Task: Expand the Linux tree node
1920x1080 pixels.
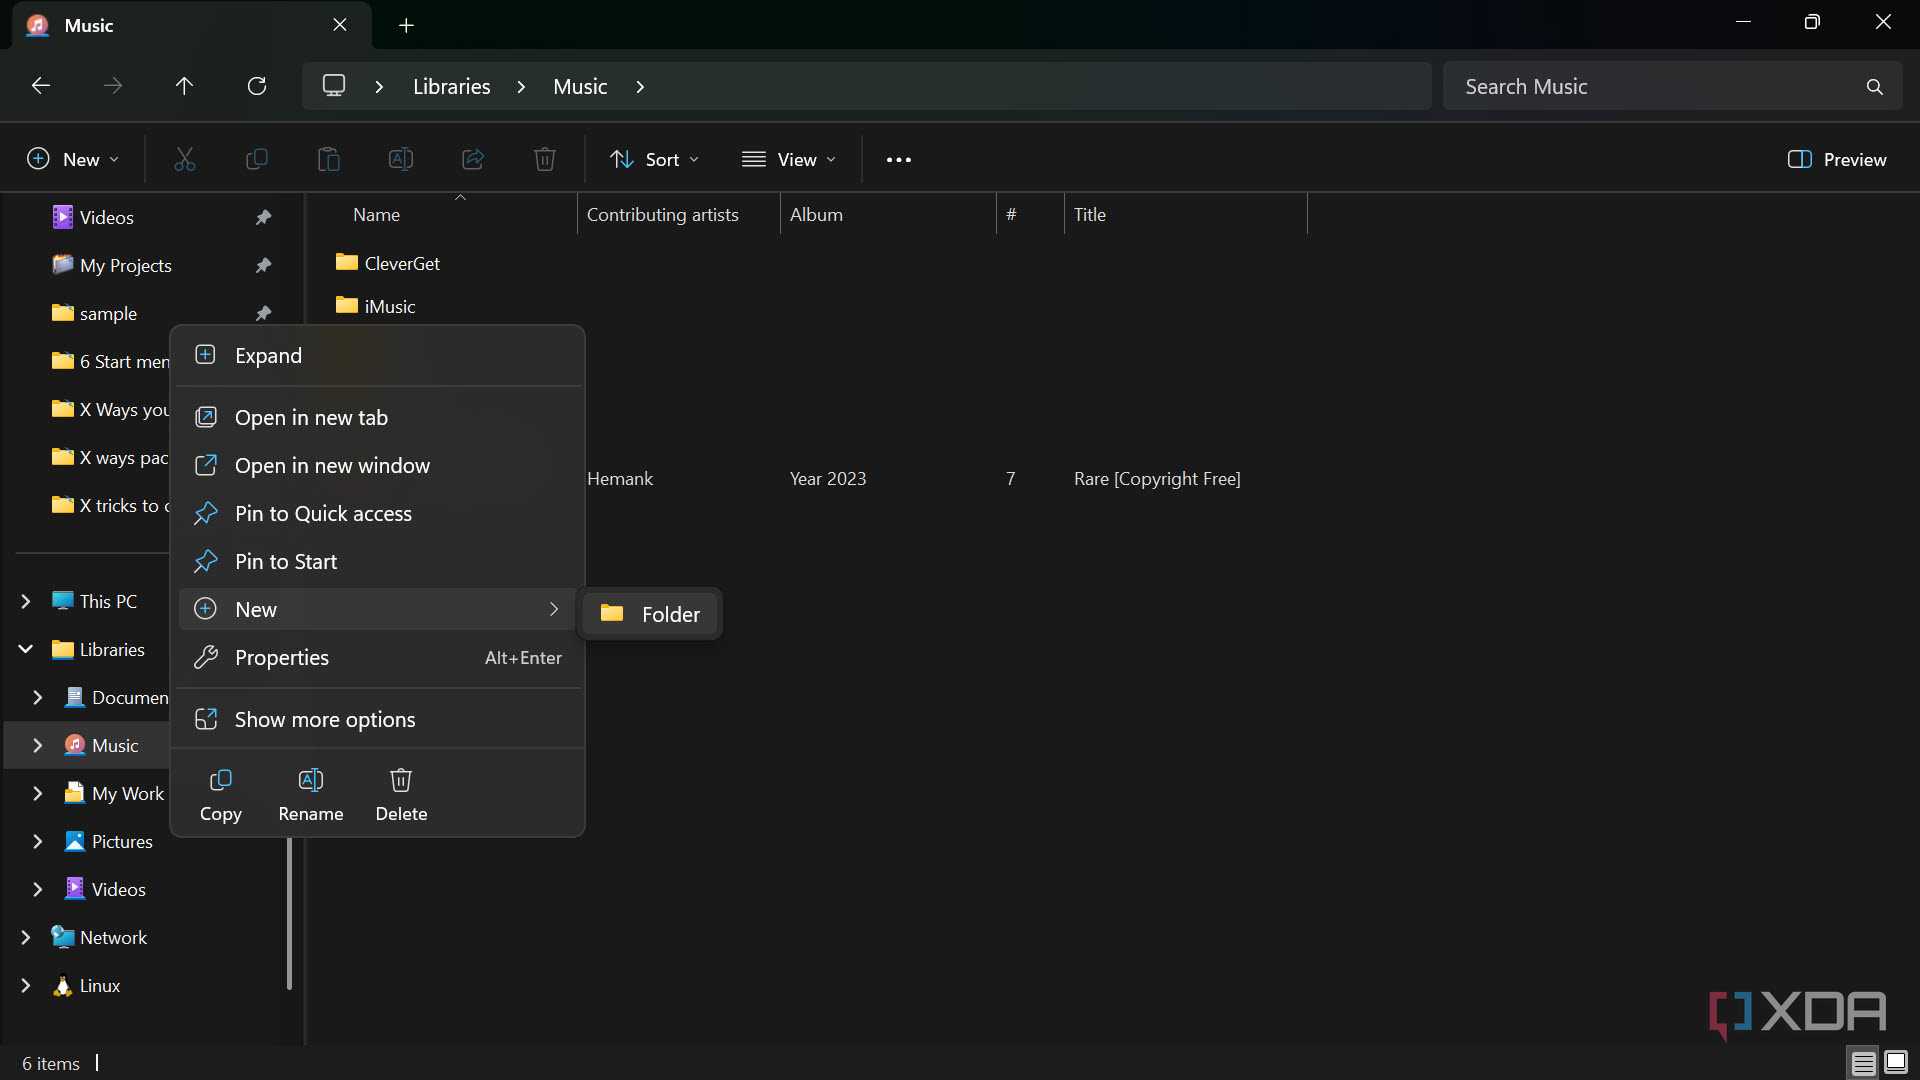Action: coord(26,985)
